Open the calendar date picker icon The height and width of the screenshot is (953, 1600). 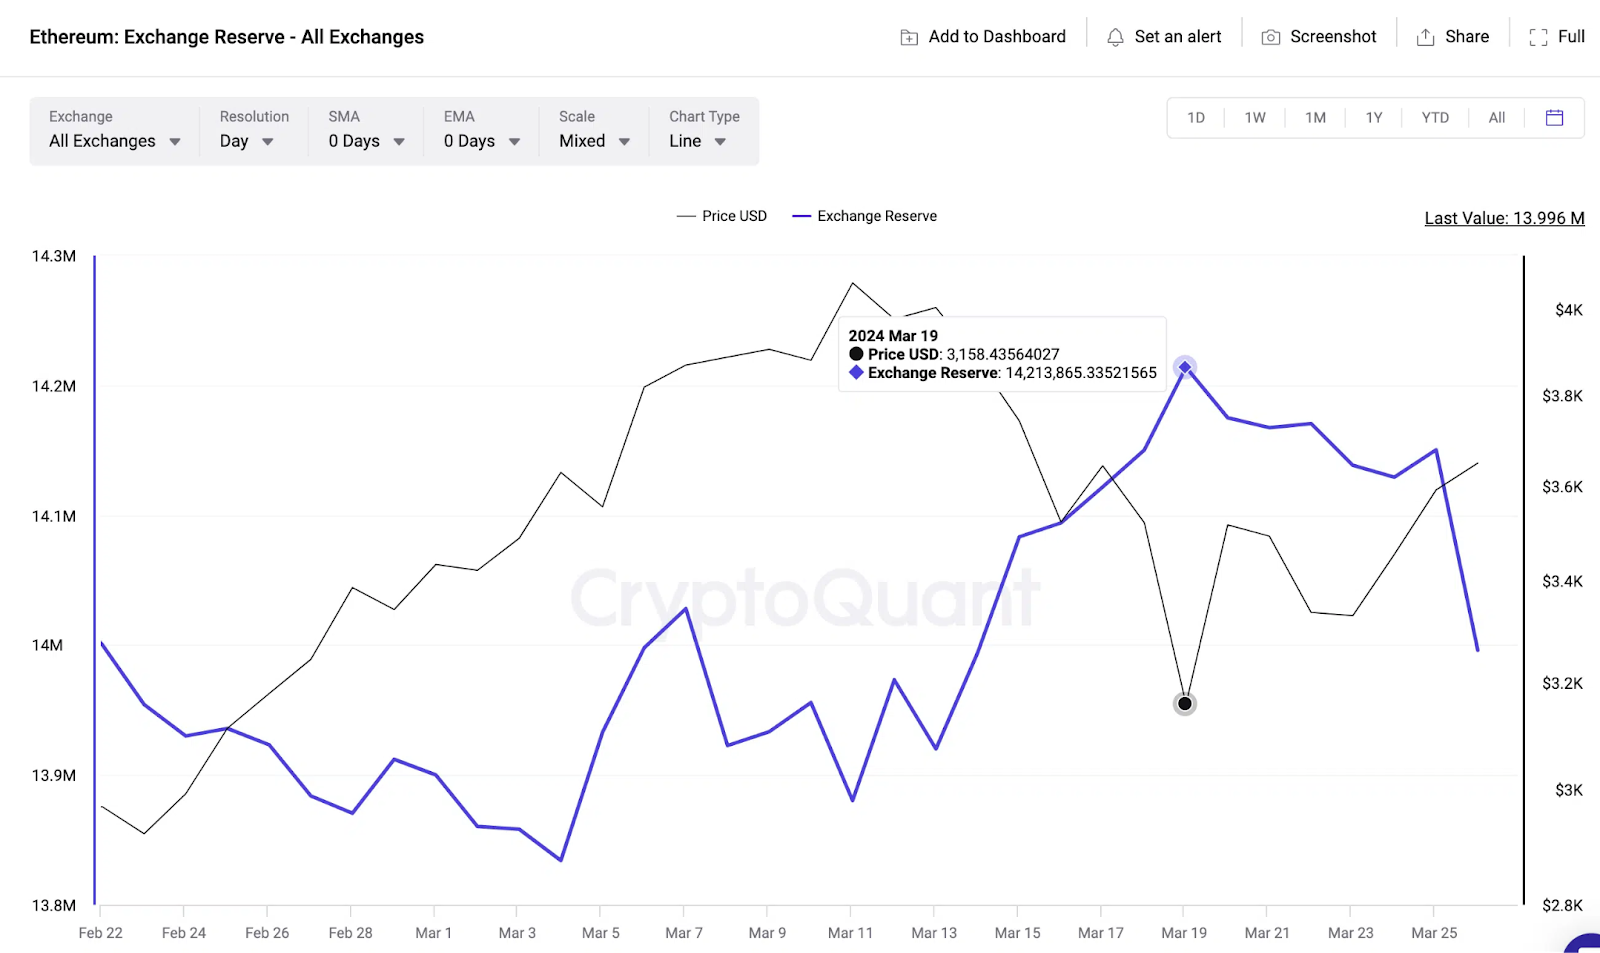point(1554,118)
